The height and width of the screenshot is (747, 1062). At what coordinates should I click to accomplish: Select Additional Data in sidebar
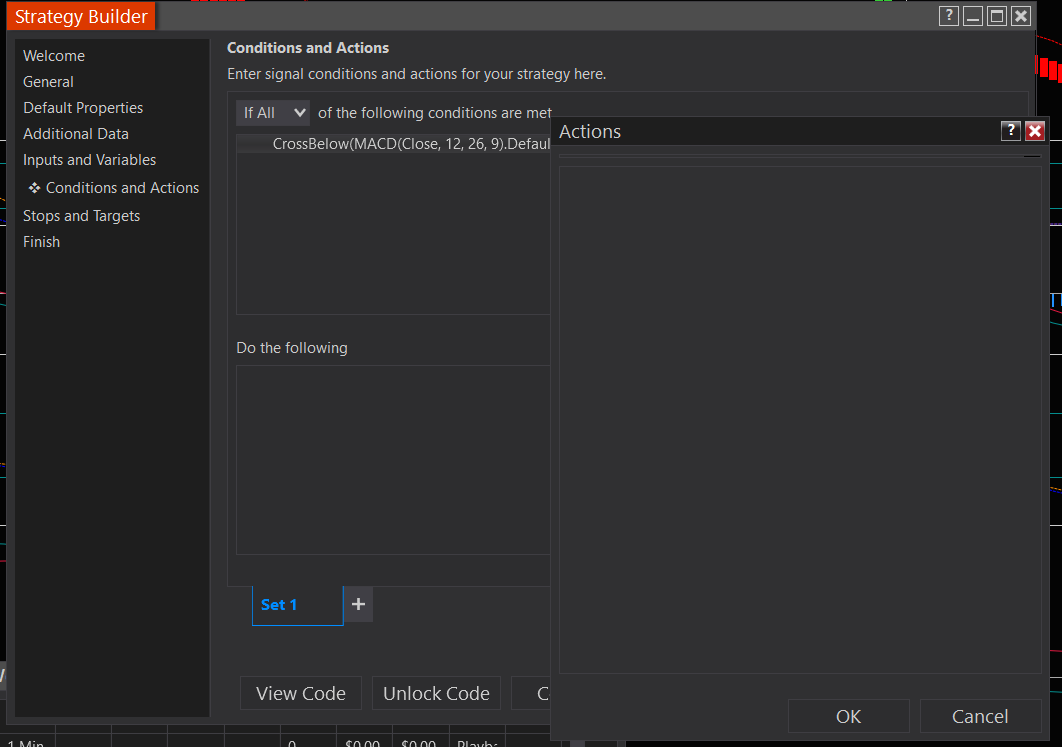(x=76, y=134)
